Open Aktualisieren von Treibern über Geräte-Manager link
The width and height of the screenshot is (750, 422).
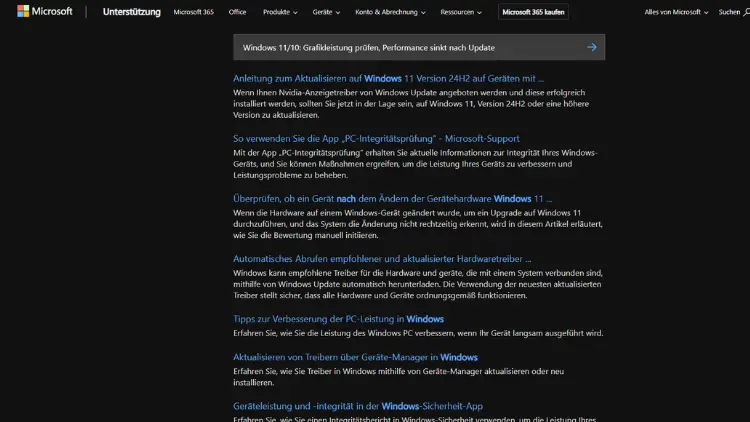355,357
